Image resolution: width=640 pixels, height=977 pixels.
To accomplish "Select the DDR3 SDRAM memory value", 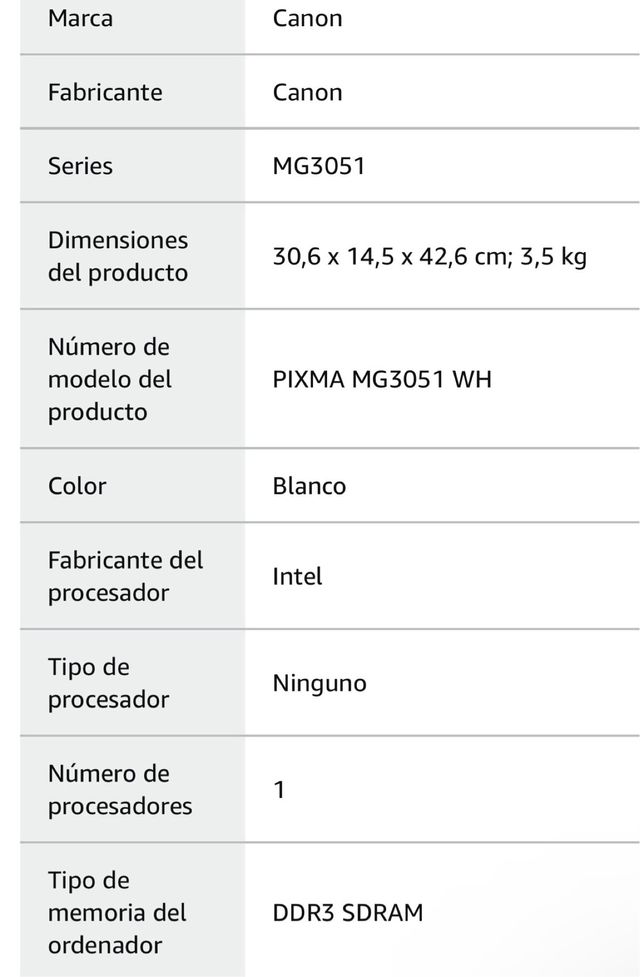I will click(x=347, y=912).
